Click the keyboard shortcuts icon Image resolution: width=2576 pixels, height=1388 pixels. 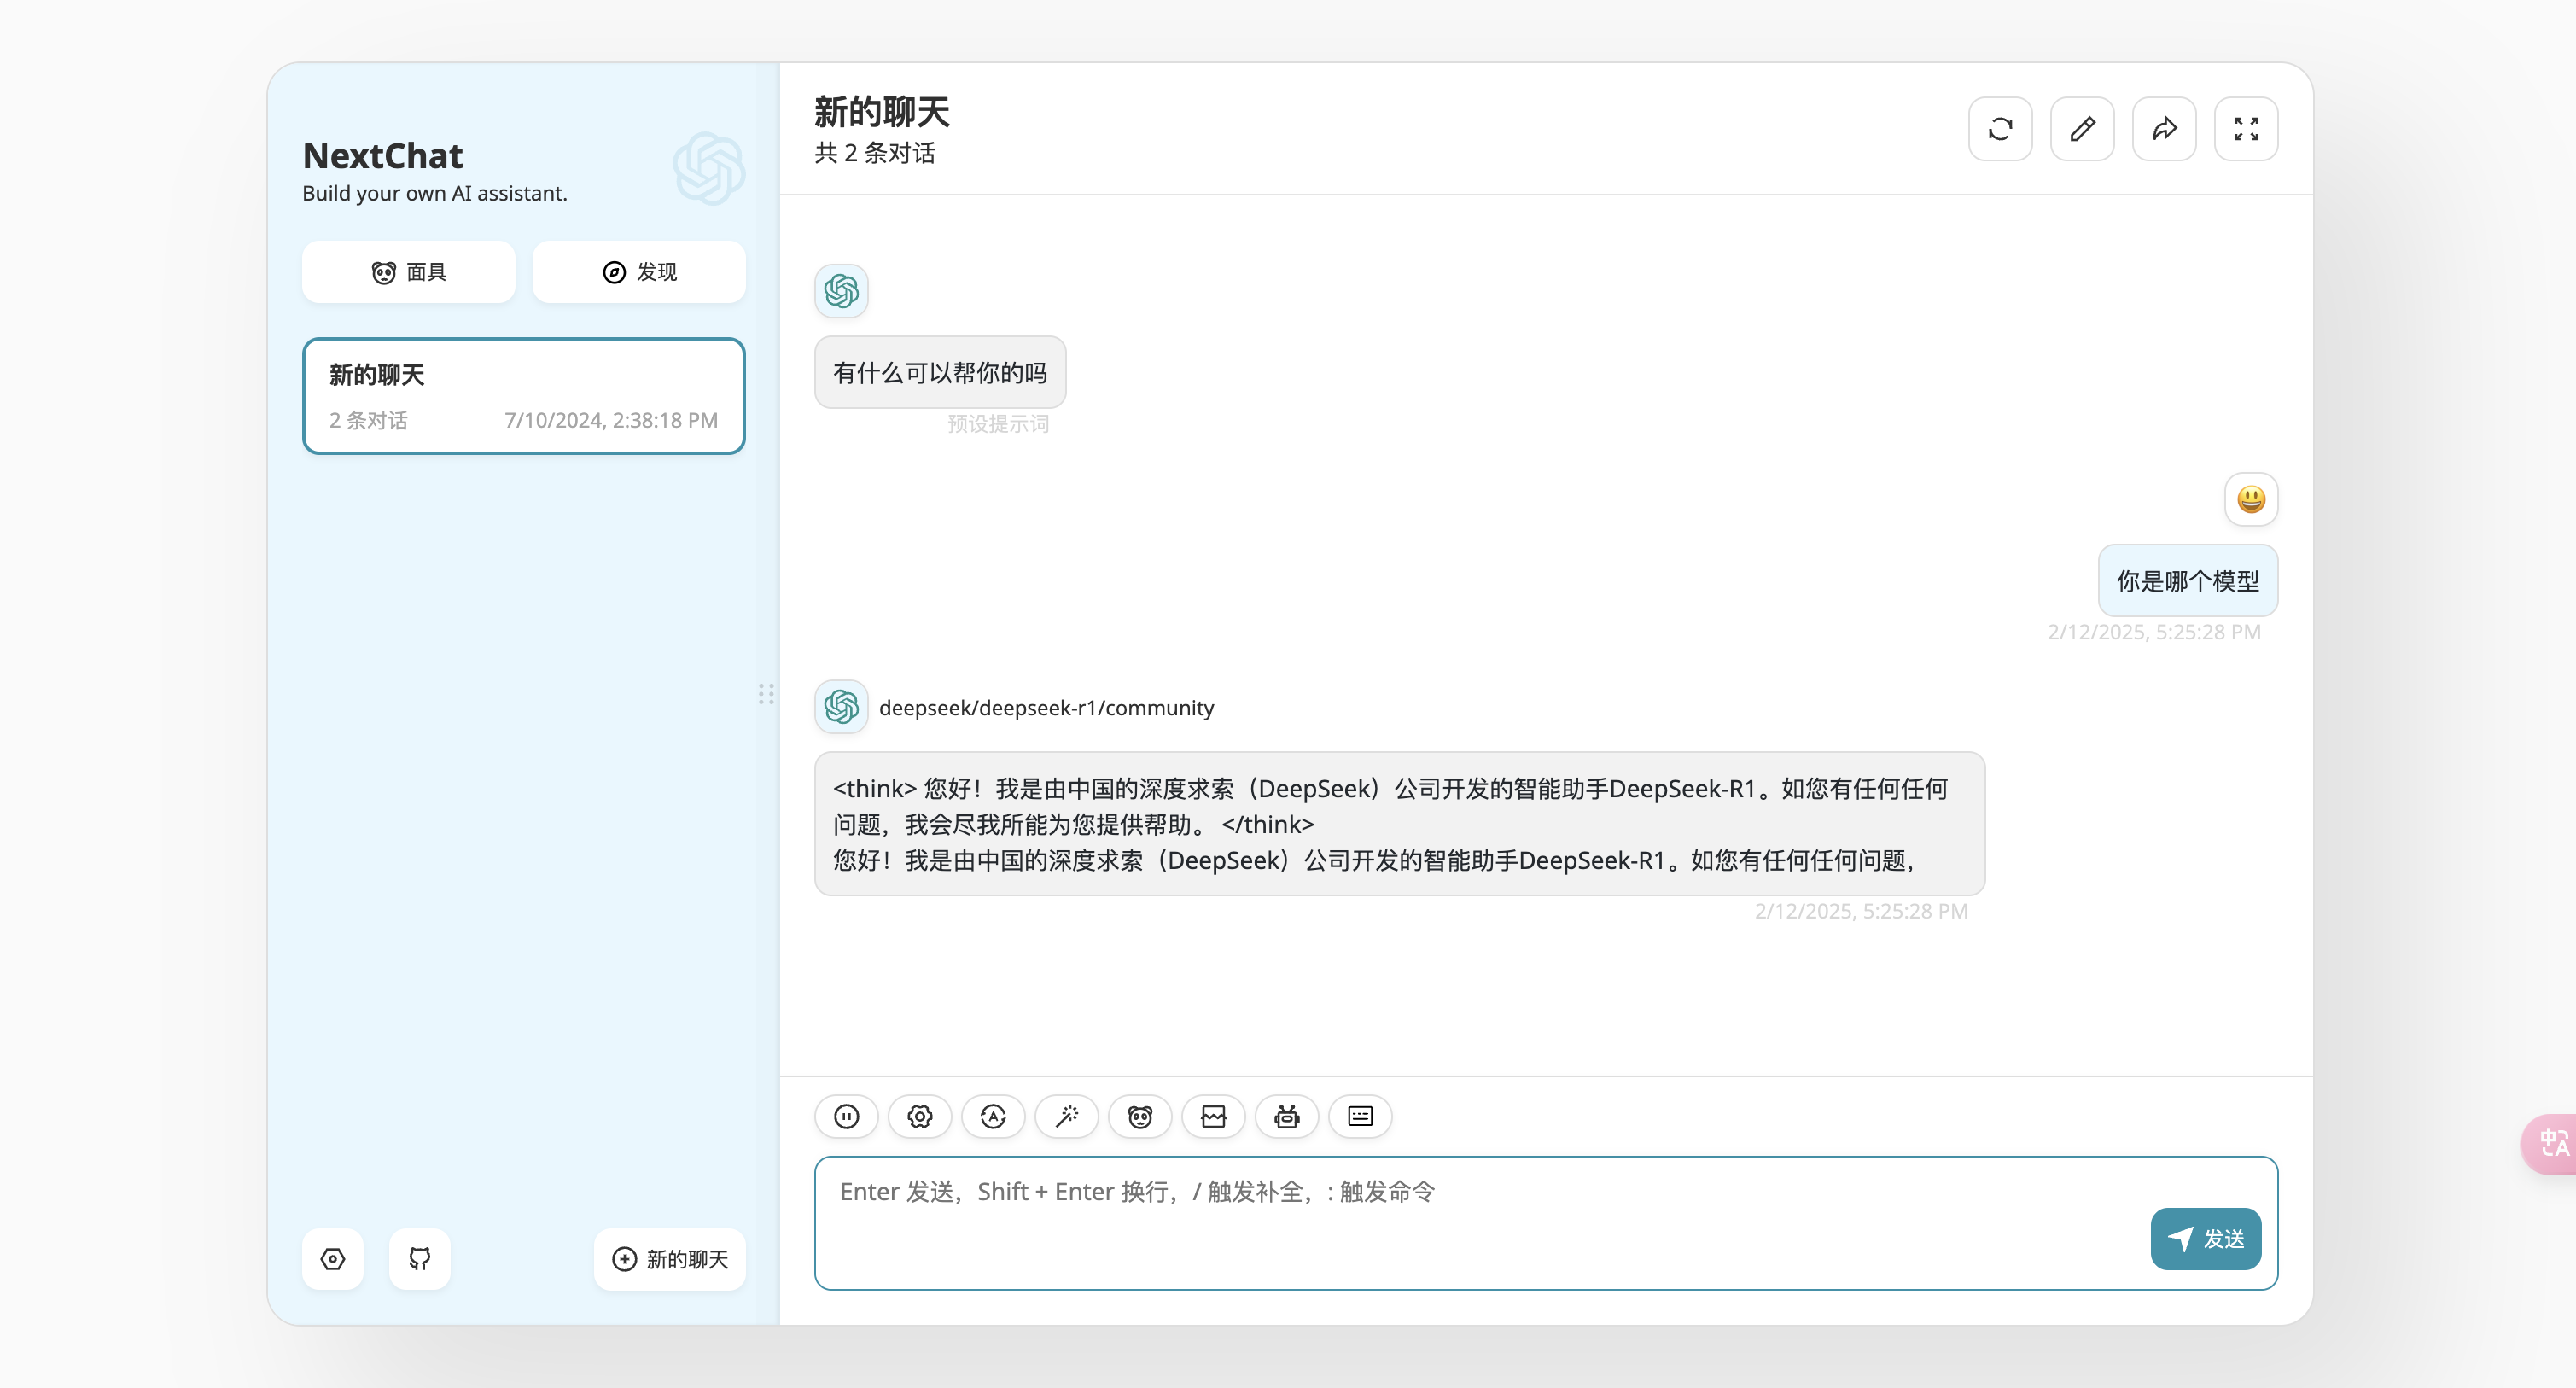pyautogui.click(x=1360, y=1116)
